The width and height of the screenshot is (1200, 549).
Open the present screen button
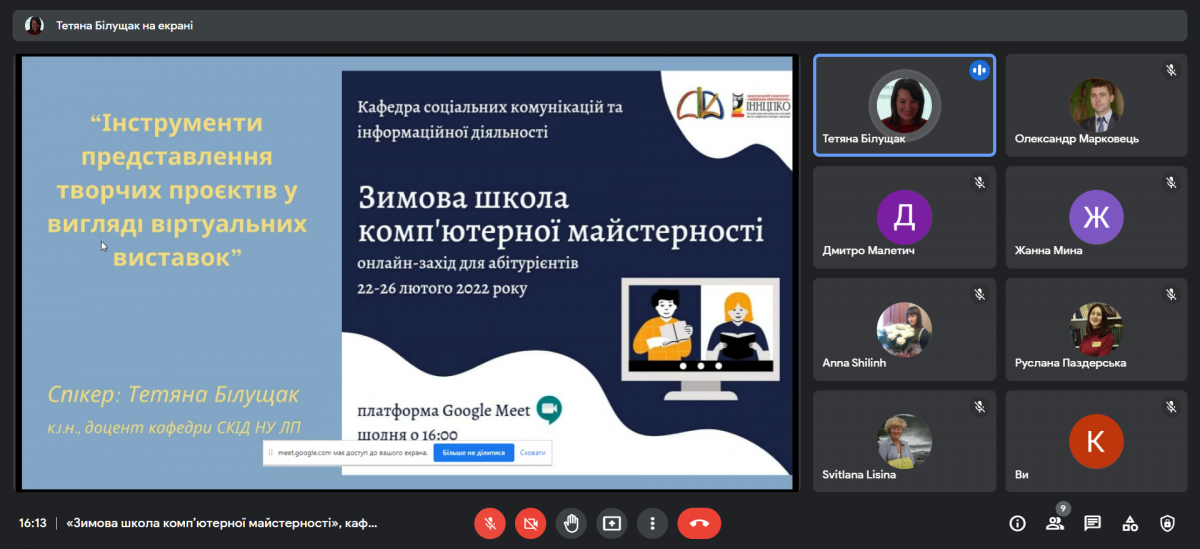612,523
